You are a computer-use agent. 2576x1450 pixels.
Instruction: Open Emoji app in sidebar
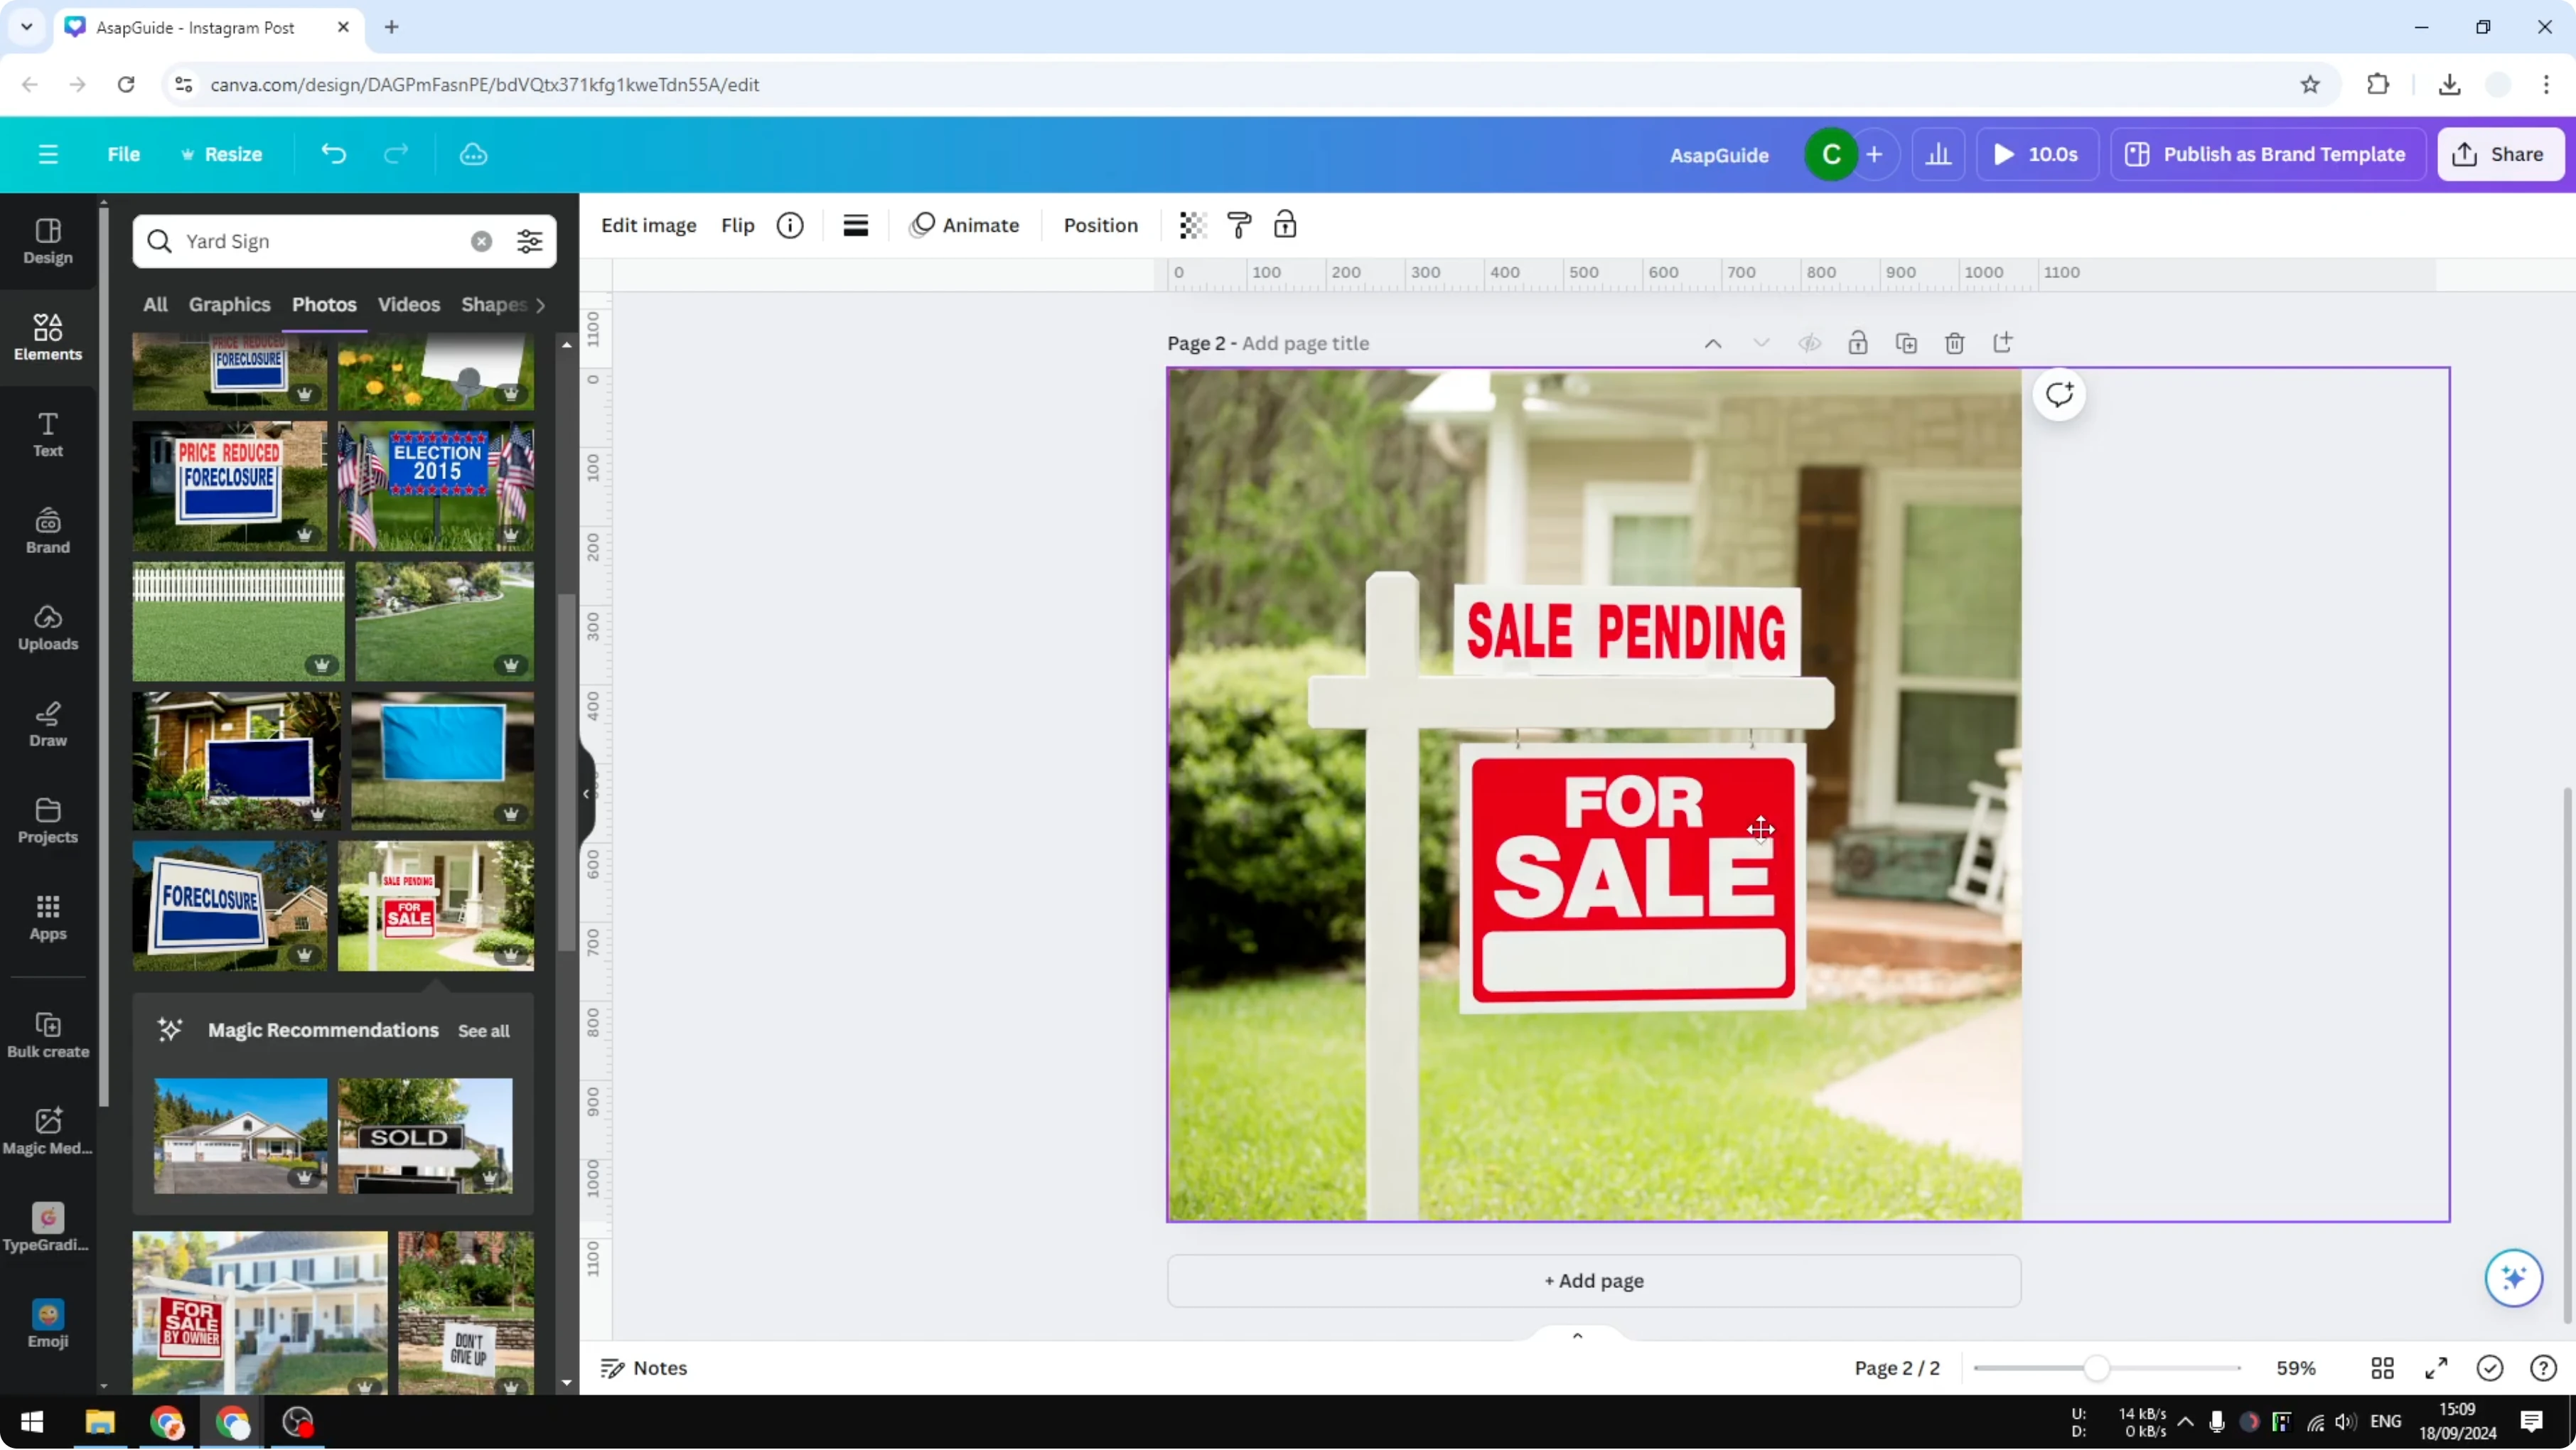(x=48, y=1325)
